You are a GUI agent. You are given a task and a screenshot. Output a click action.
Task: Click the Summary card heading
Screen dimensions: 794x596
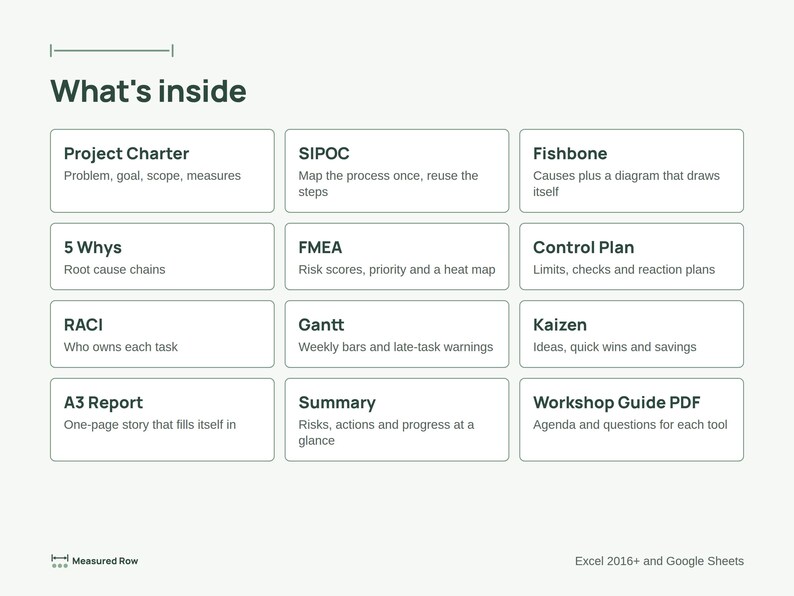coord(337,403)
